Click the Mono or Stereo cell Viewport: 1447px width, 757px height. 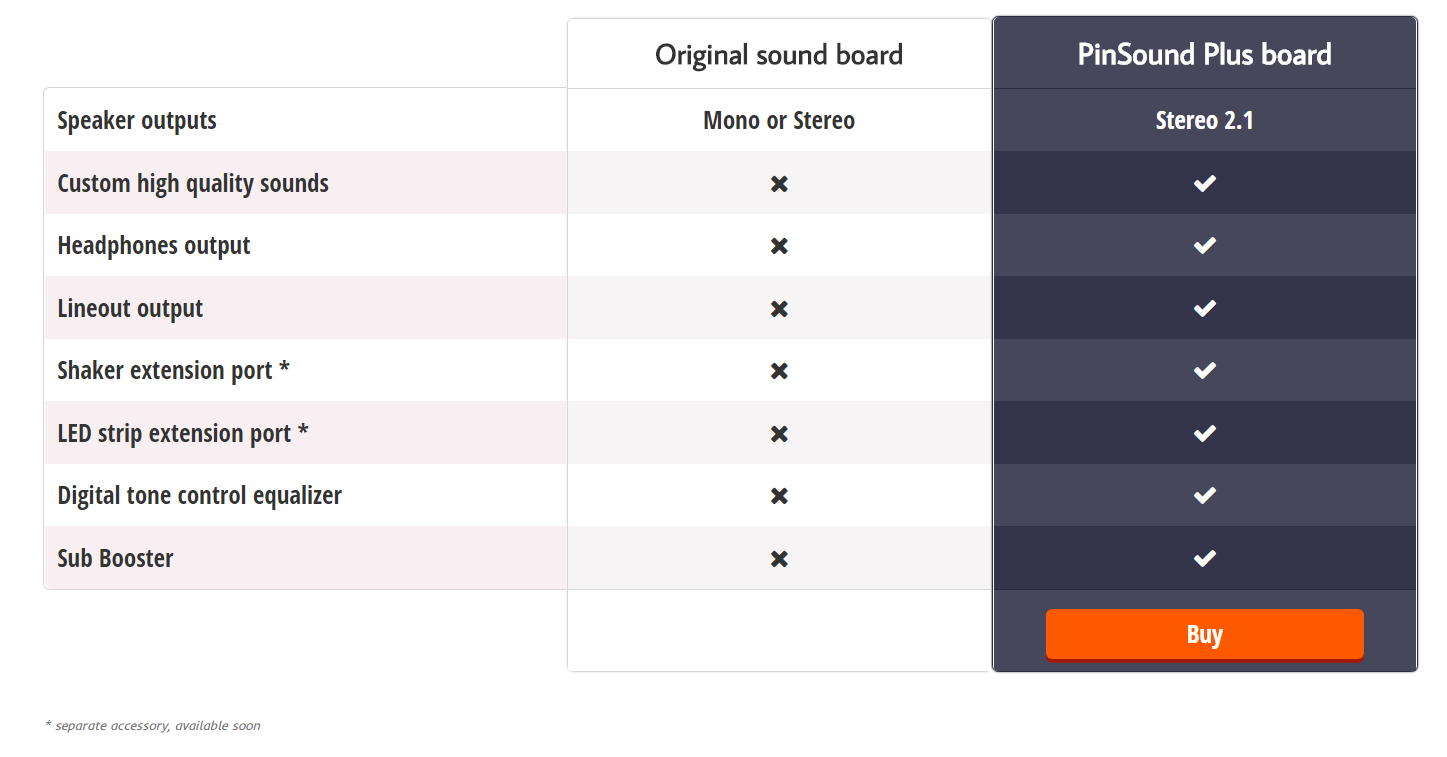pyautogui.click(x=779, y=121)
